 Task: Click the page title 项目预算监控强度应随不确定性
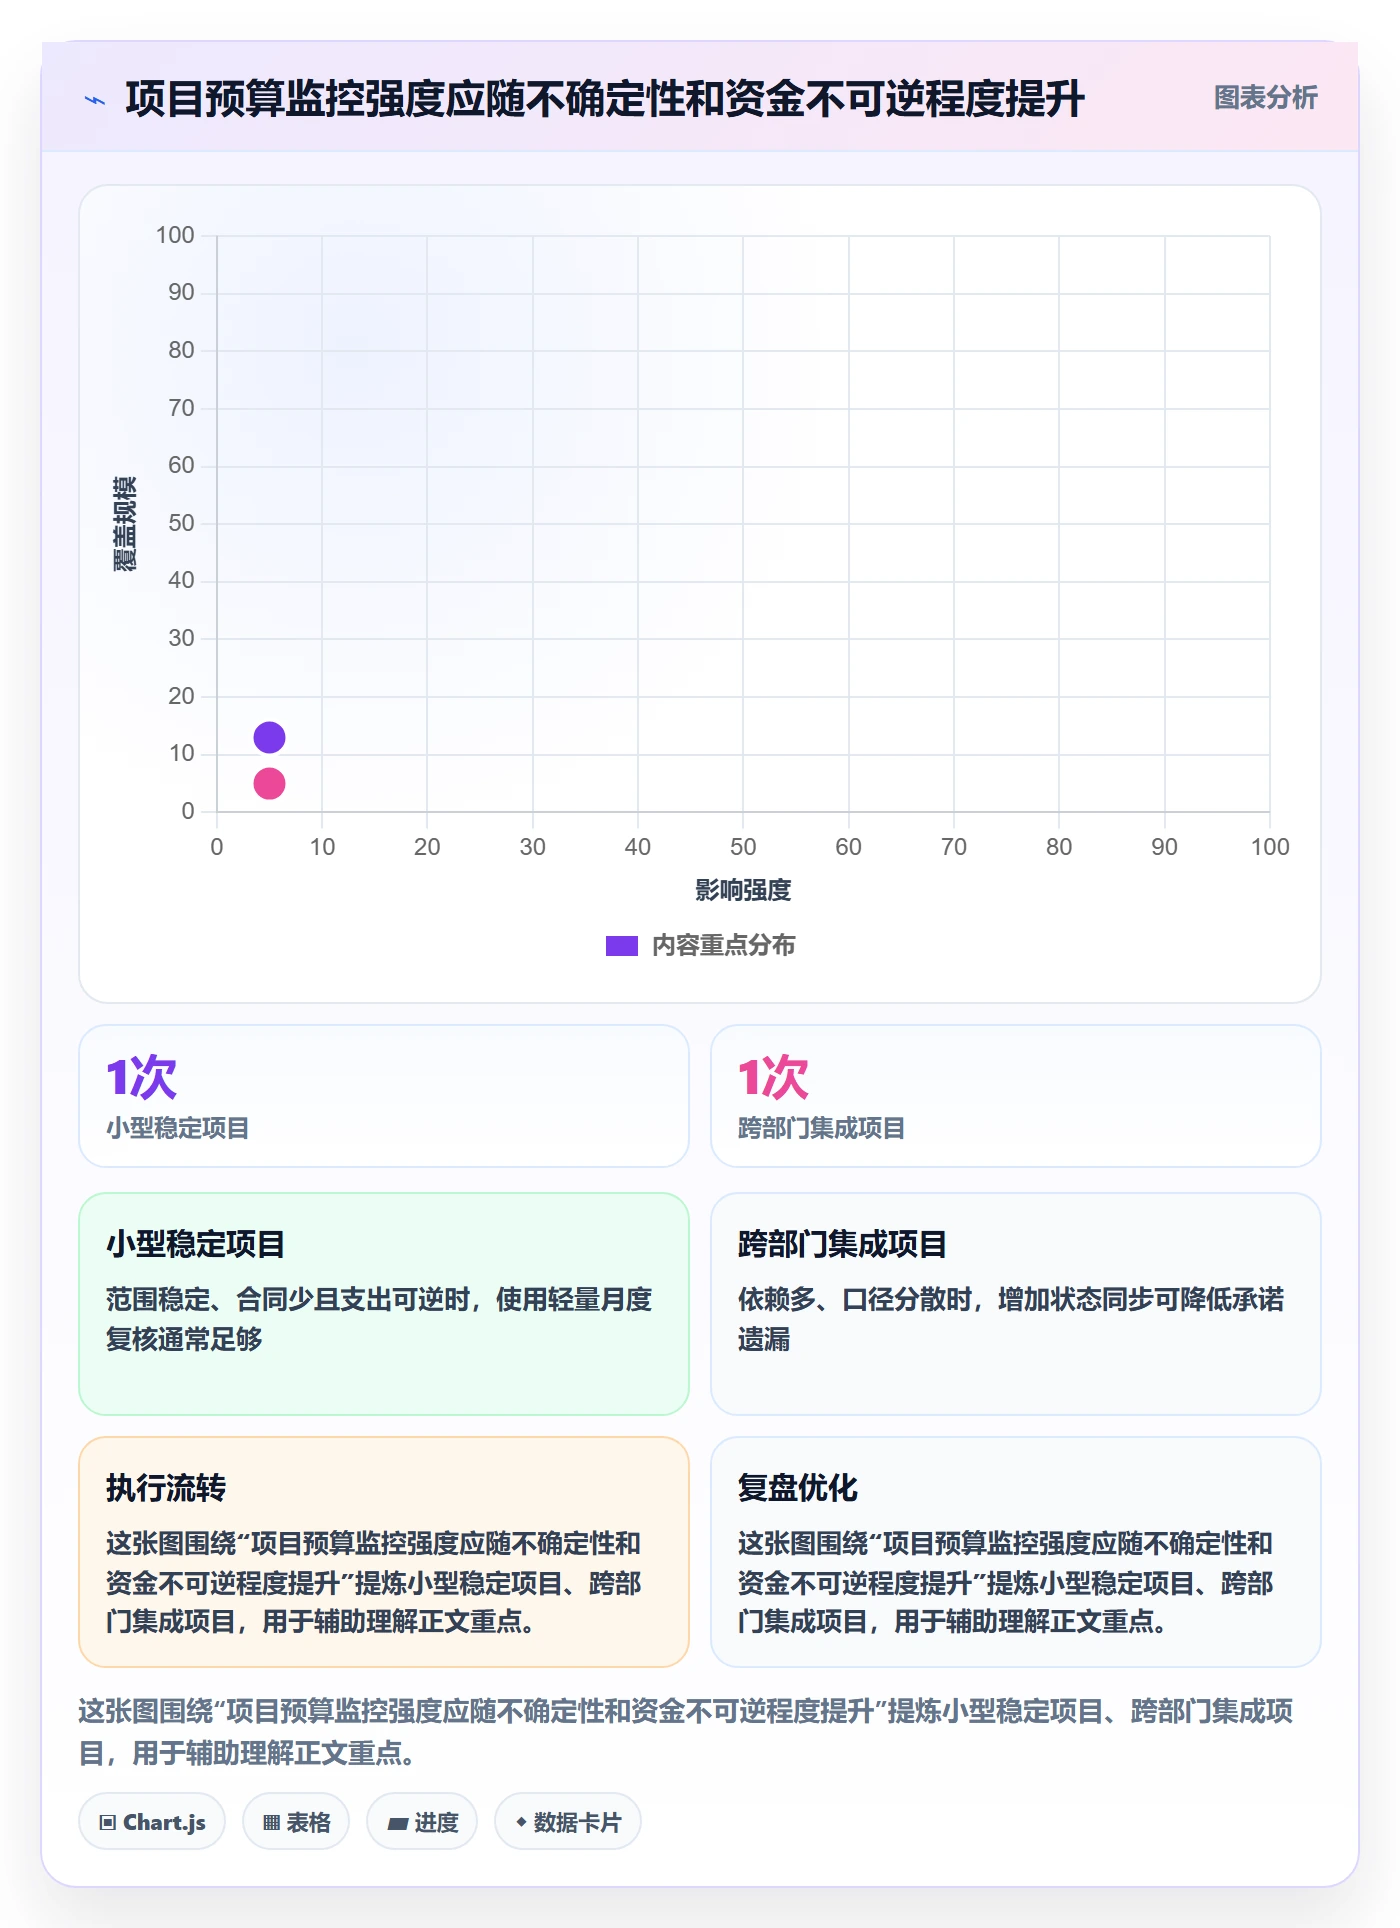pos(605,99)
